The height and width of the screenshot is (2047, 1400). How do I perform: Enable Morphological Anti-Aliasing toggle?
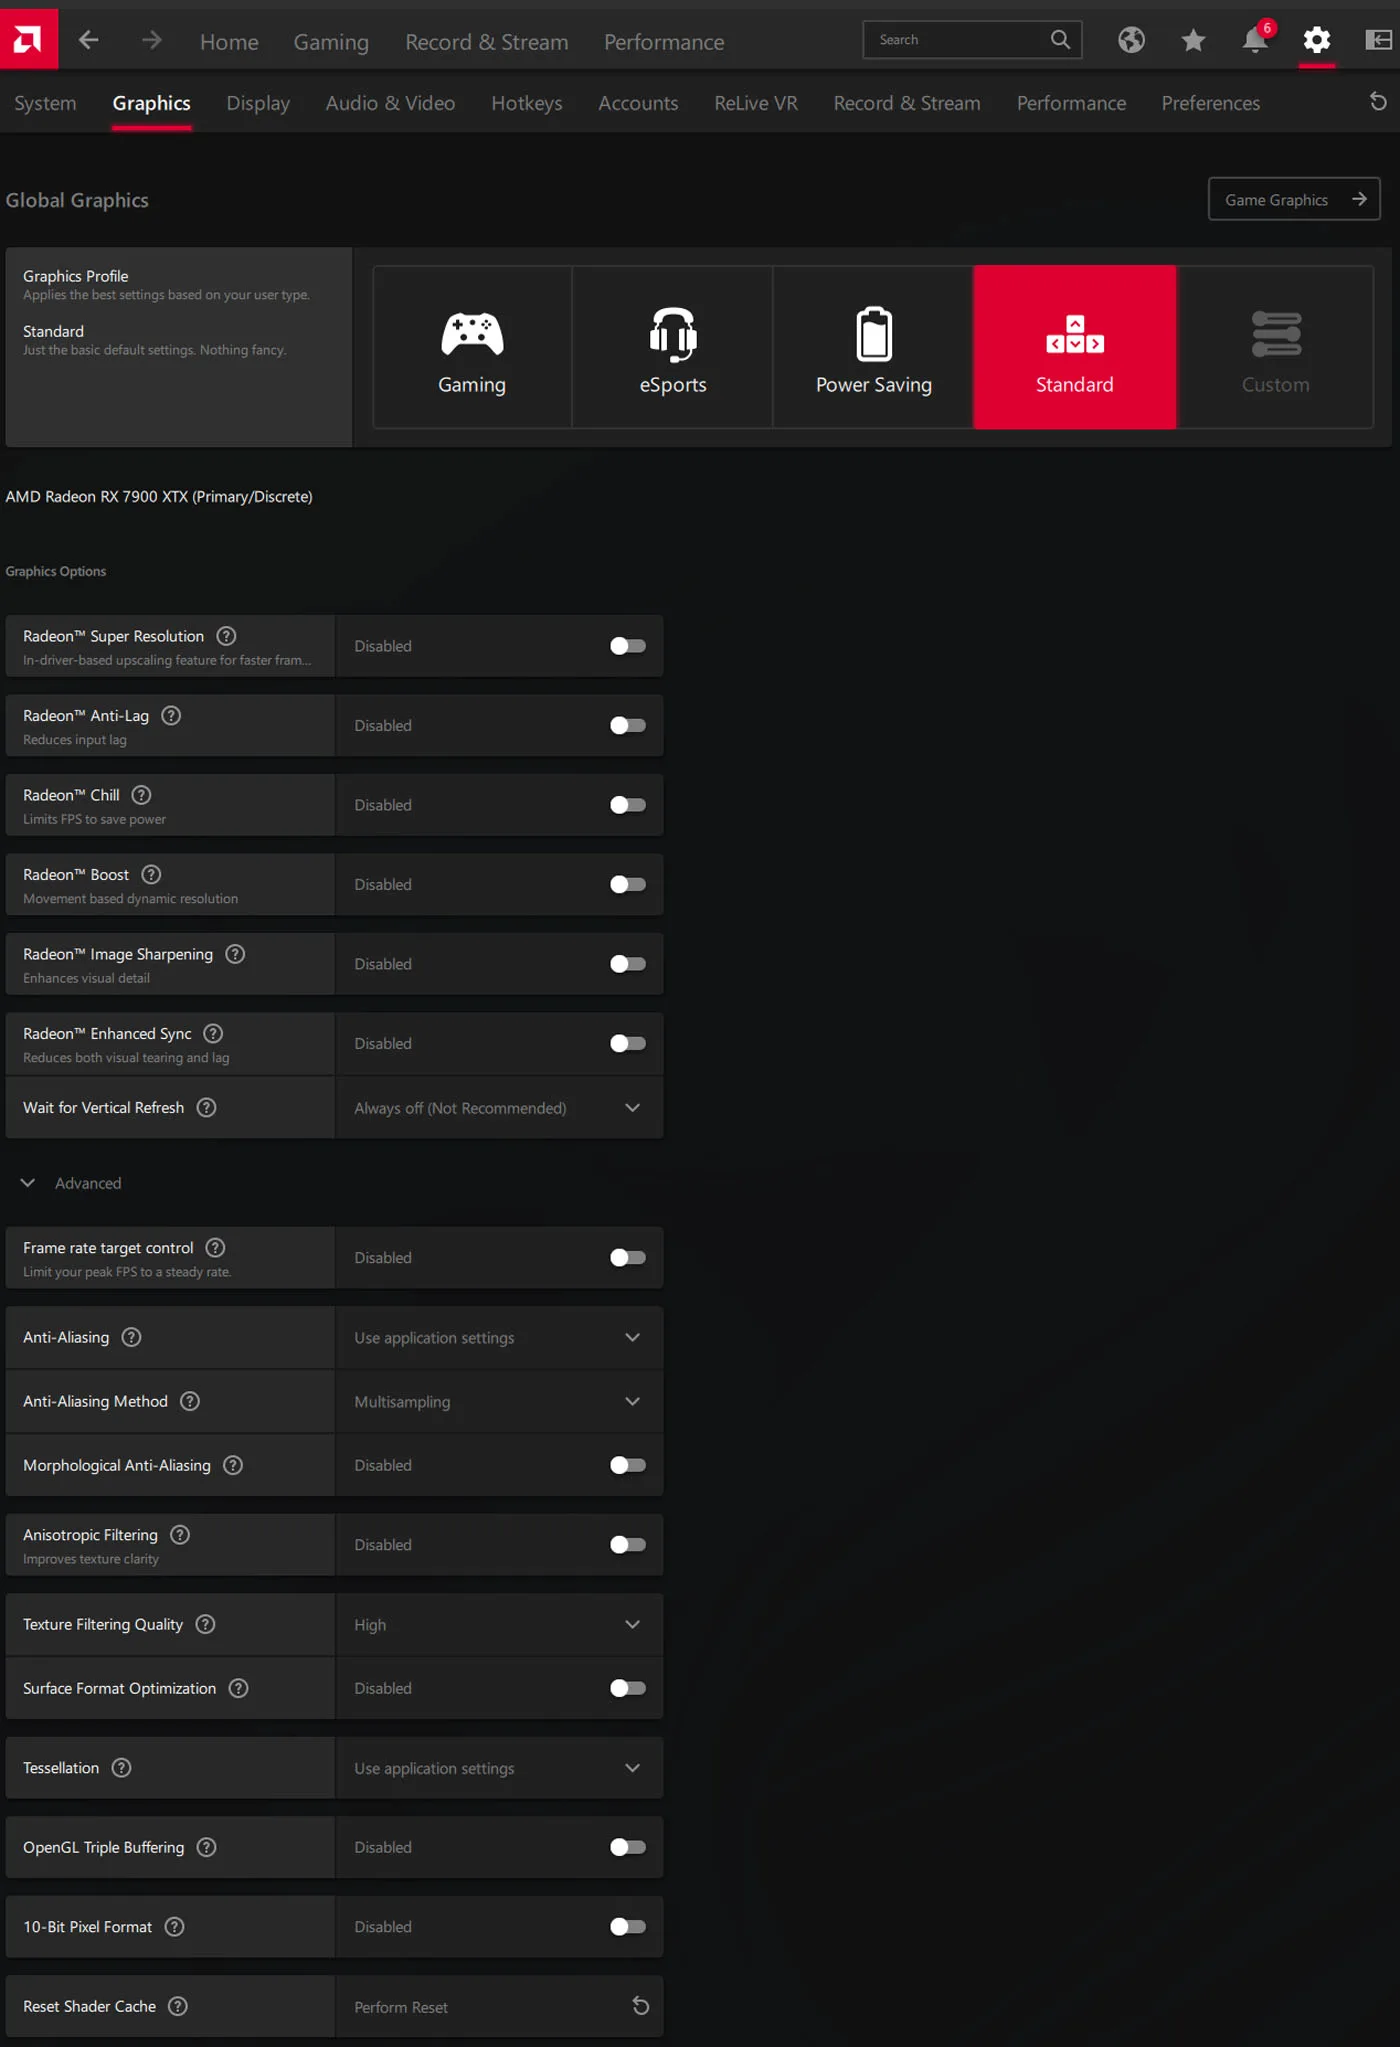pyautogui.click(x=628, y=1466)
